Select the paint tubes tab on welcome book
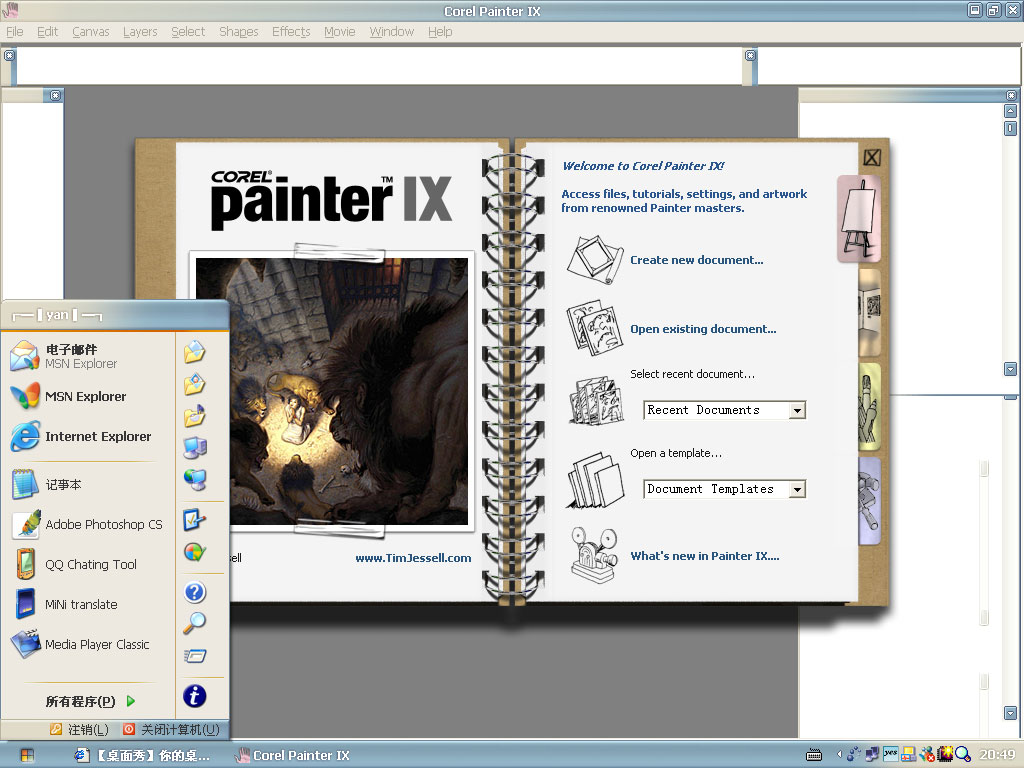This screenshot has height=768, width=1024. (869, 501)
